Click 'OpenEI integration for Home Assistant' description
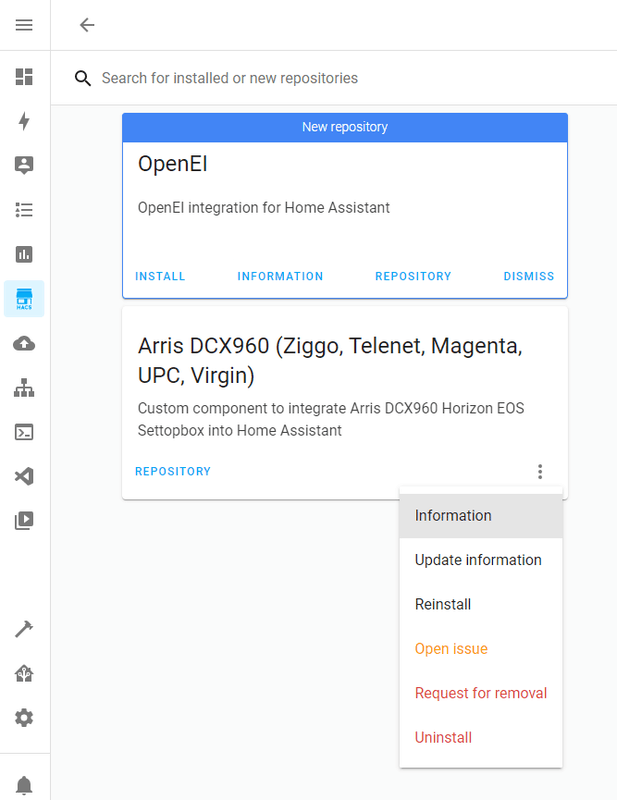This screenshot has width=617, height=800. (x=264, y=208)
